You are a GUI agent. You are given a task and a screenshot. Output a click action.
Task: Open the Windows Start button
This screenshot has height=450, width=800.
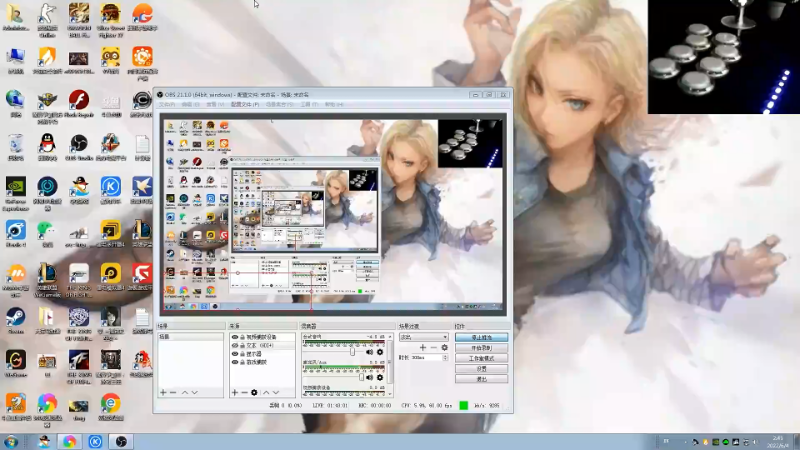pos(11,441)
